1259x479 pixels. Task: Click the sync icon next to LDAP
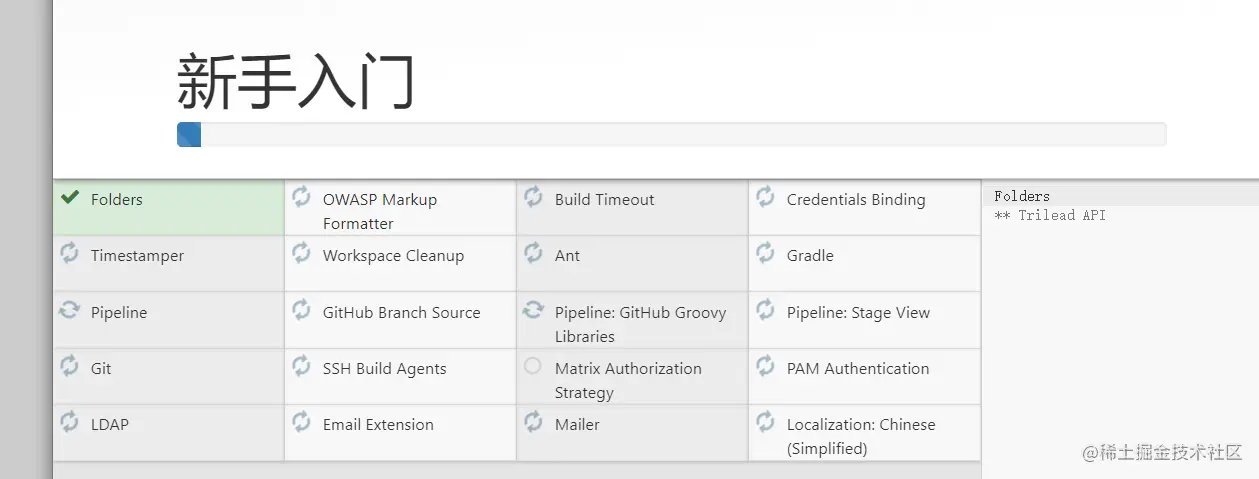pos(69,422)
